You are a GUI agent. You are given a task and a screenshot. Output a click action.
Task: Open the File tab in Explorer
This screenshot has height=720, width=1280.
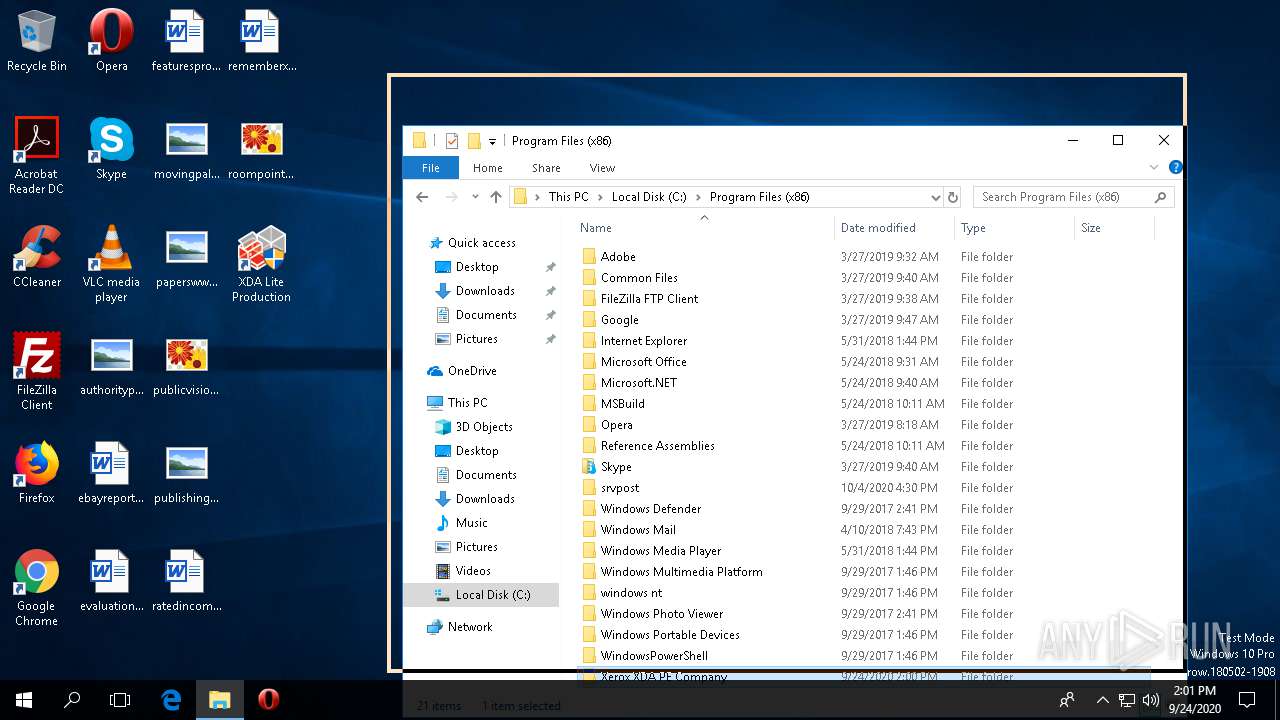click(x=431, y=168)
